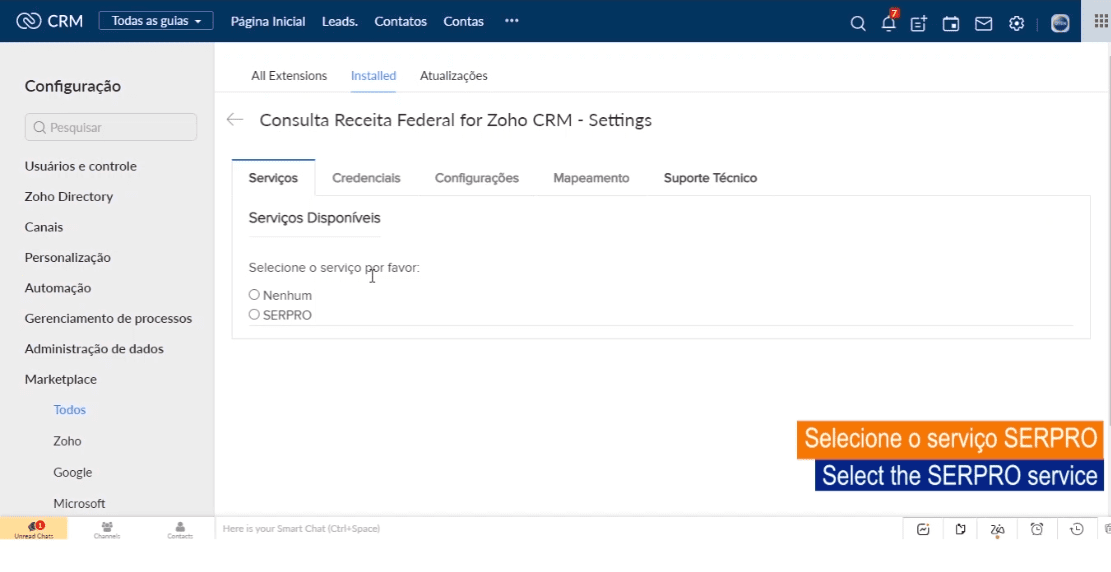Select the SERPRO radio option
1111x572 pixels.
click(254, 315)
